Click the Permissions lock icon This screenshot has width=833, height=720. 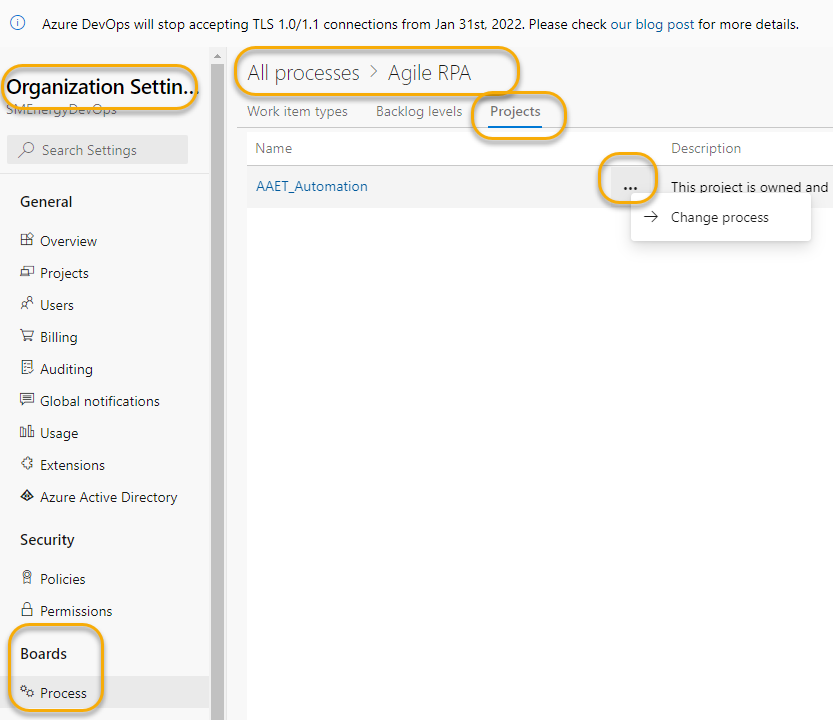pos(27,609)
